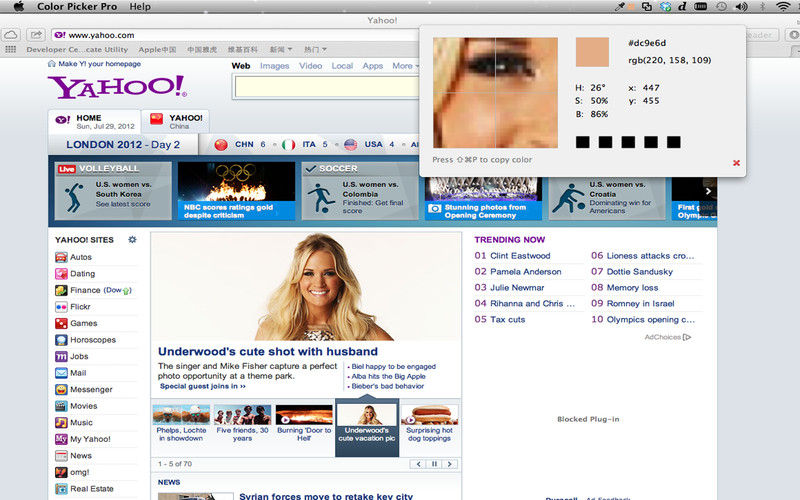Open the Wi-Fi status menu

(783, 7)
